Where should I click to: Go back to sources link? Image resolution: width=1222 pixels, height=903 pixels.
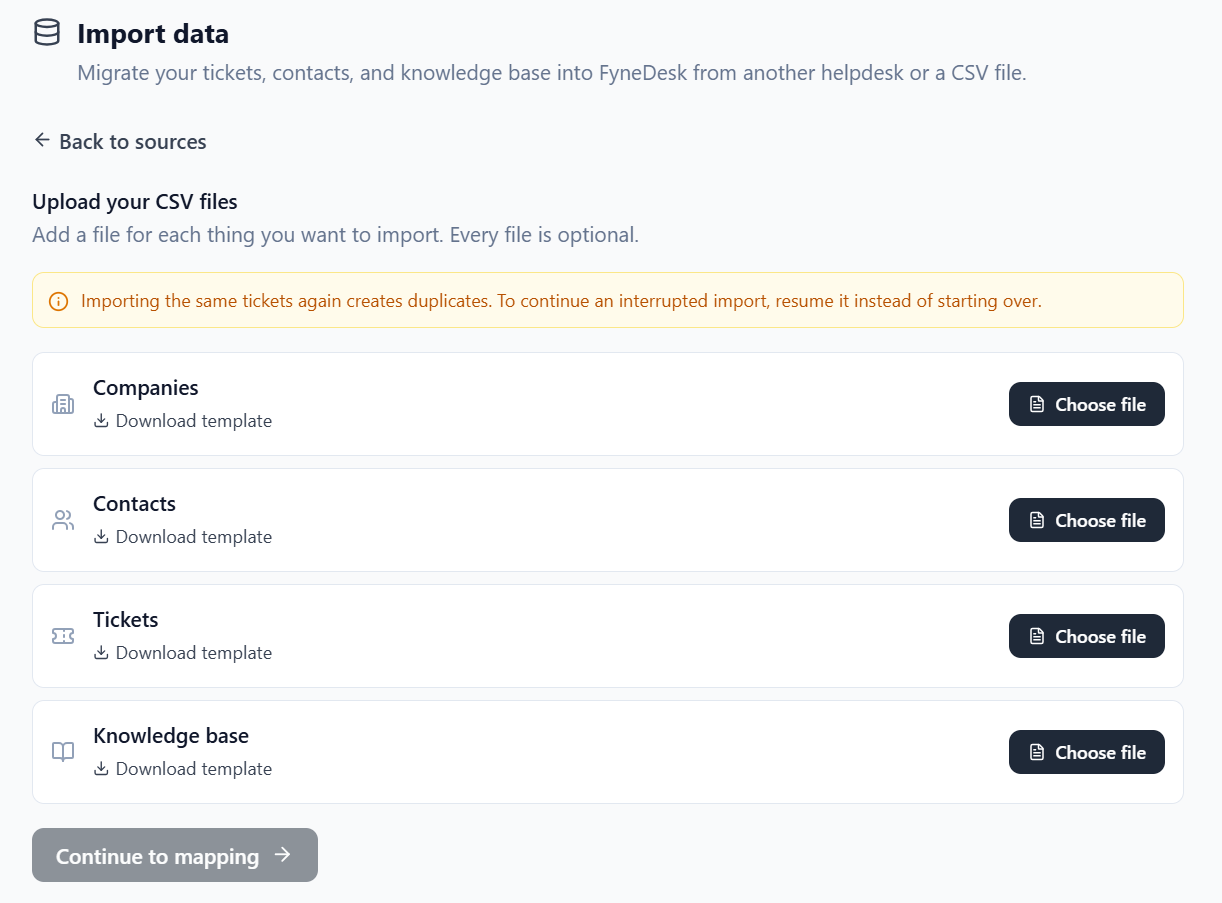click(x=120, y=141)
